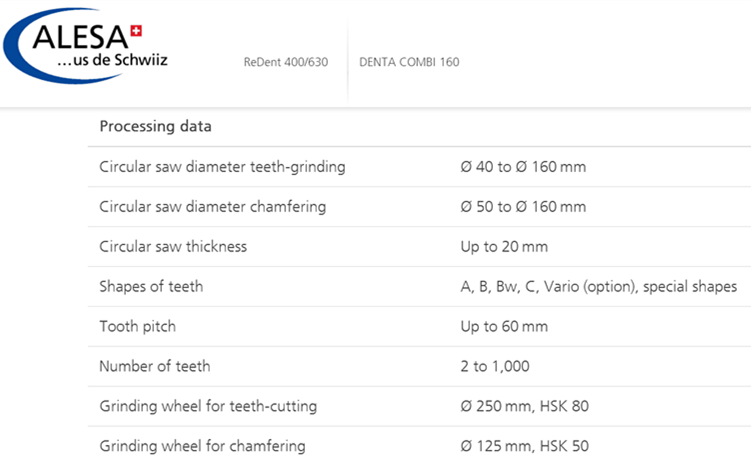Image resolution: width=751 pixels, height=469 pixels.
Task: Click the Vario (option) shapes value
Action: click(599, 286)
